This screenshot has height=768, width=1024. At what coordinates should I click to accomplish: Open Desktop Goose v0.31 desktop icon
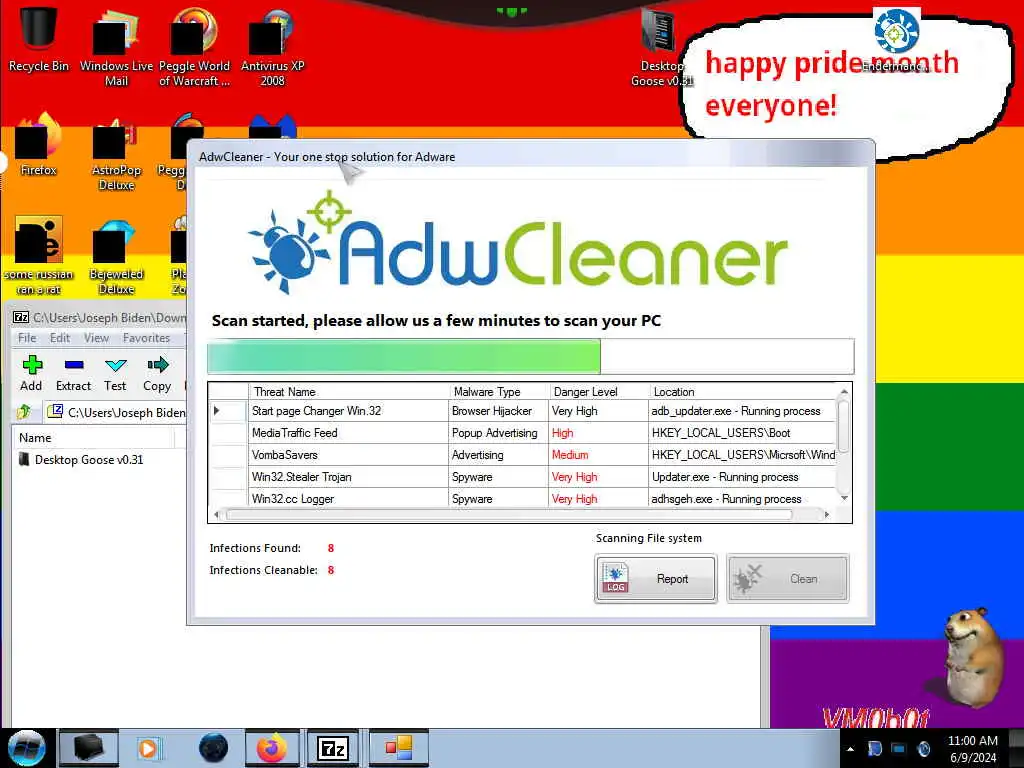pos(661,47)
